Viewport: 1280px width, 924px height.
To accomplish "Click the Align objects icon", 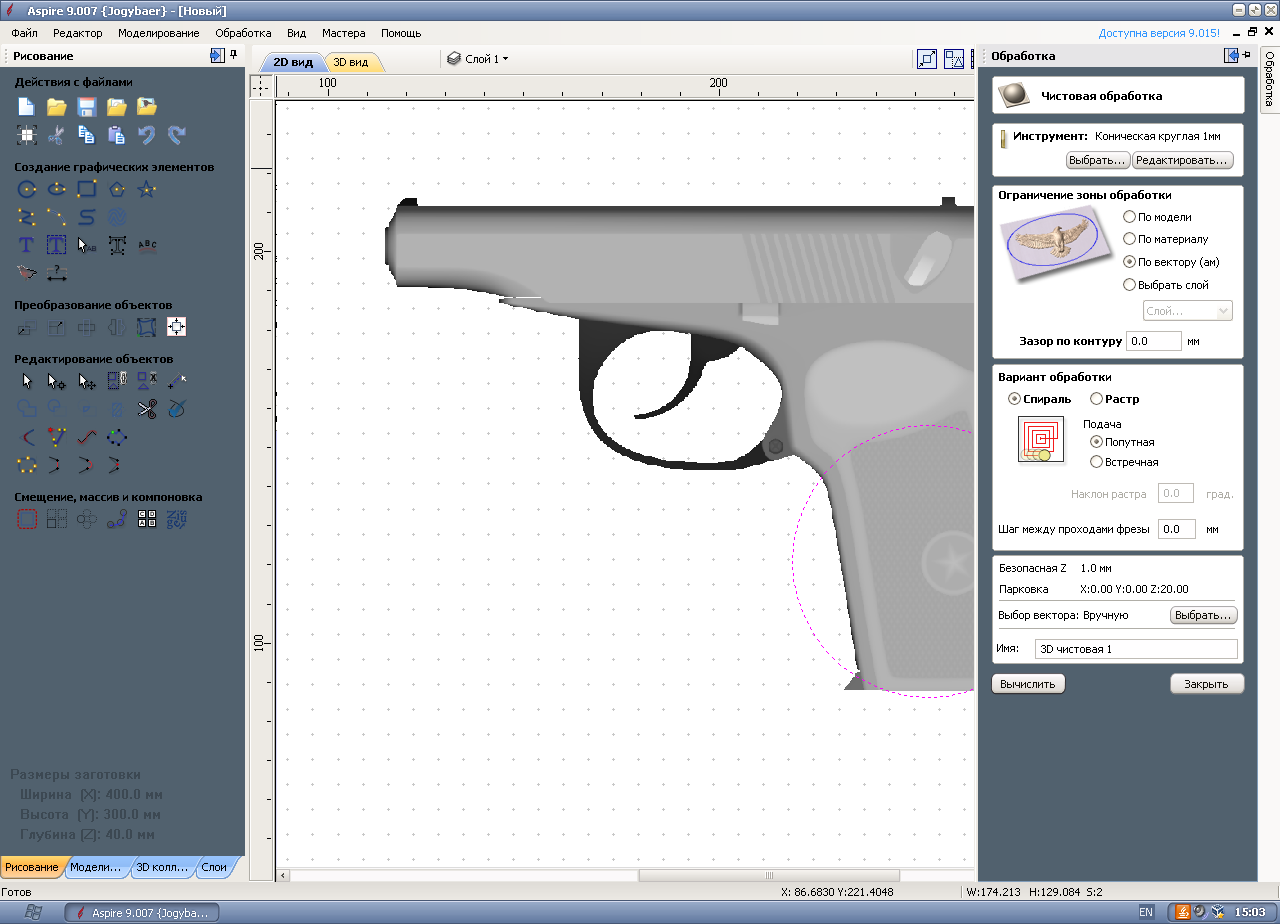I will tap(177, 327).
